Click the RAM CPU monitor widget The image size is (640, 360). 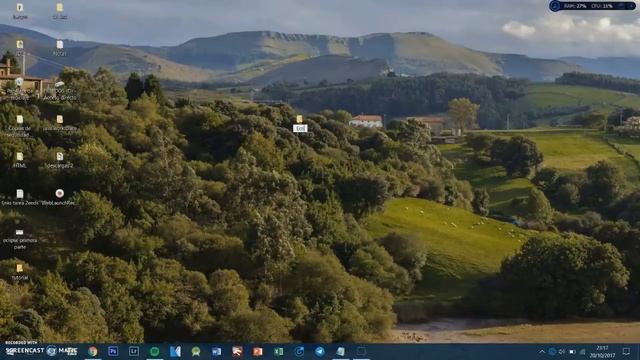(x=592, y=6)
